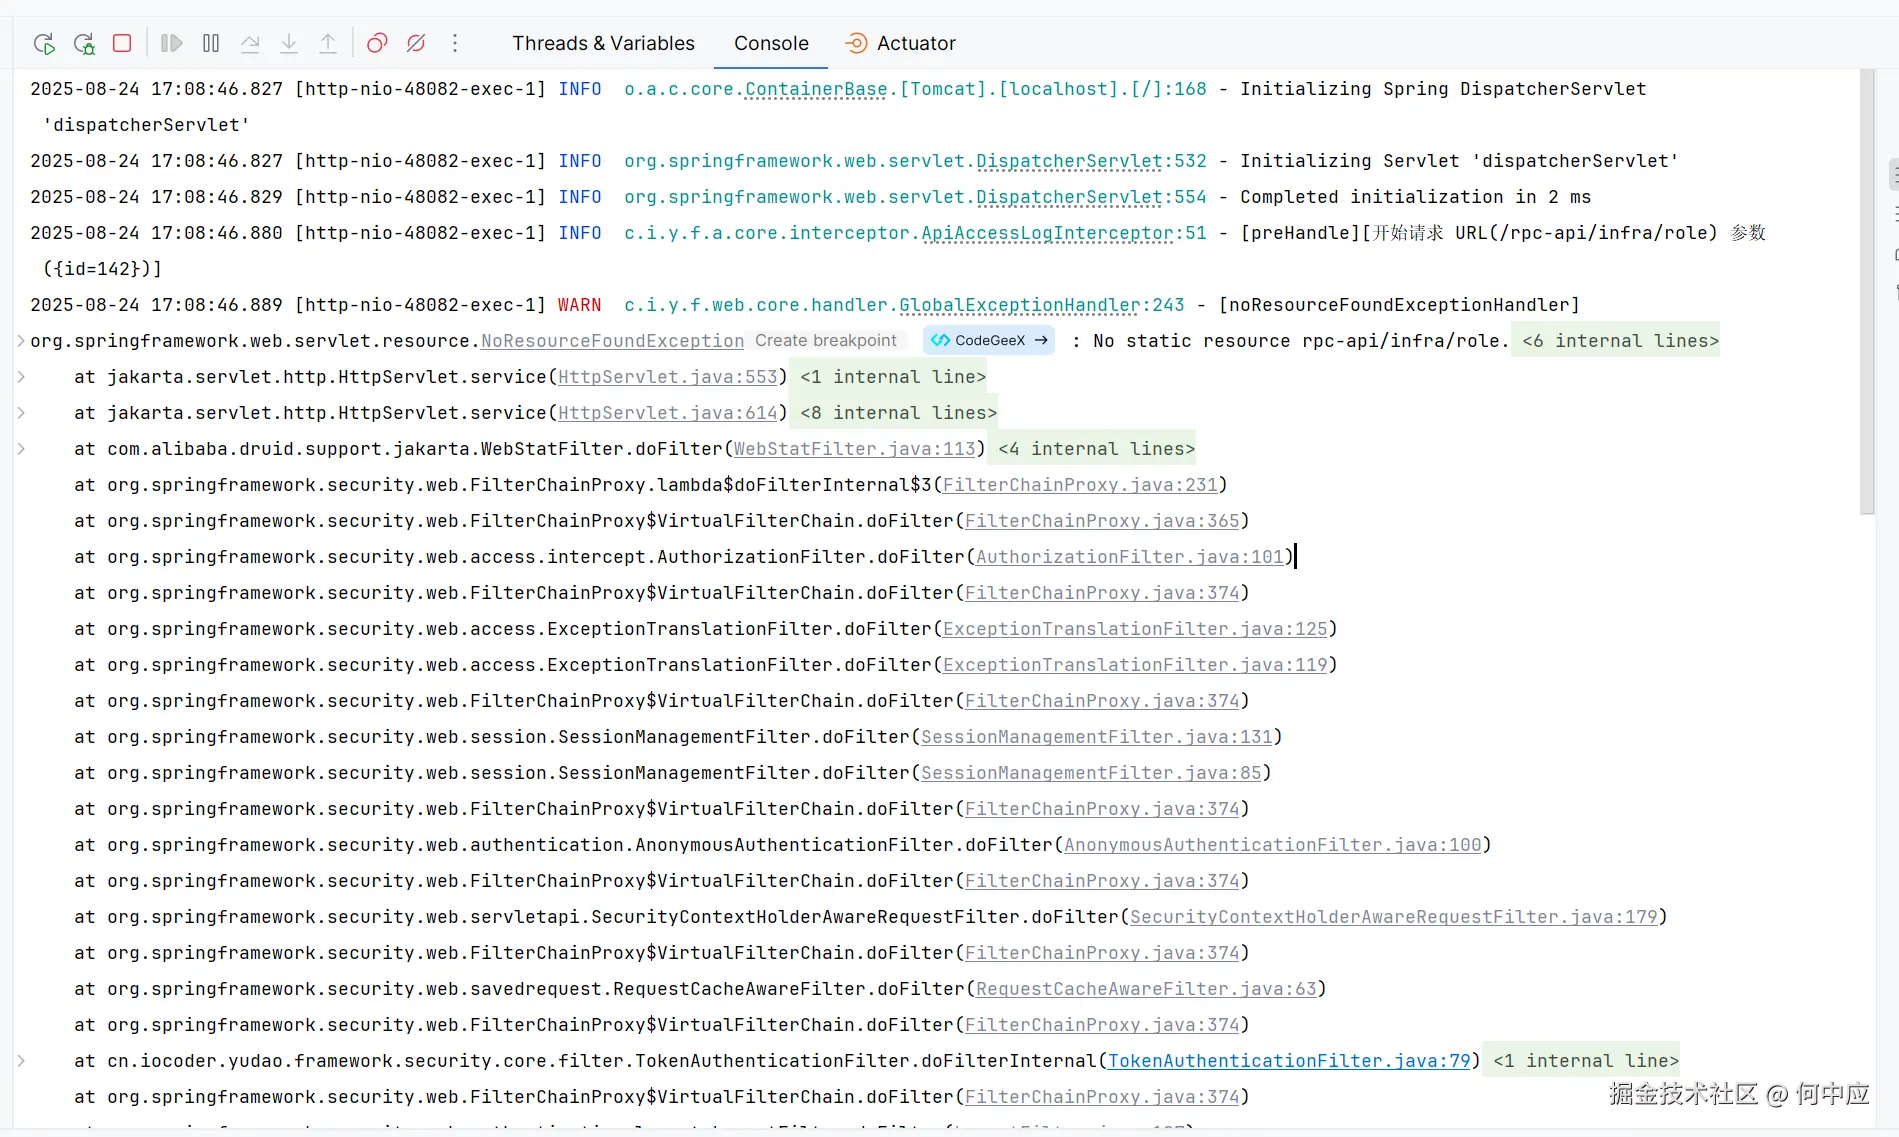Click the Rerun icon in the debug toolbar
1899x1137 pixels.
pyautogui.click(x=44, y=43)
